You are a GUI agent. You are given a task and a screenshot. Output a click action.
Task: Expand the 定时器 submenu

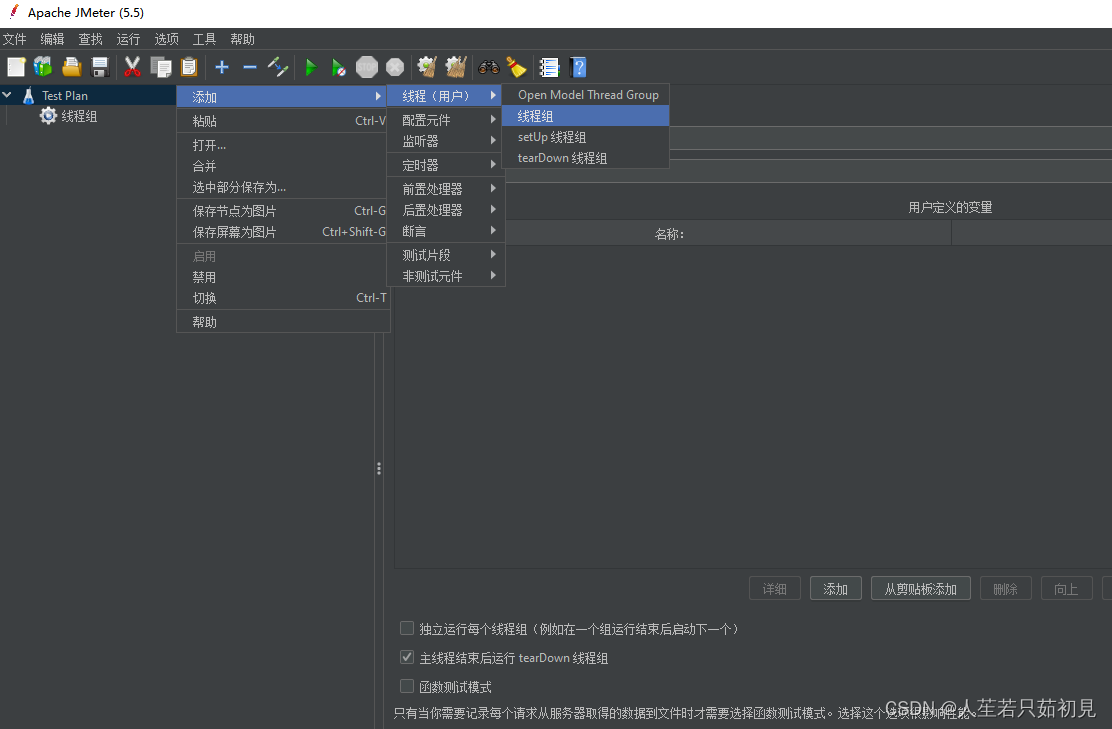click(x=445, y=165)
